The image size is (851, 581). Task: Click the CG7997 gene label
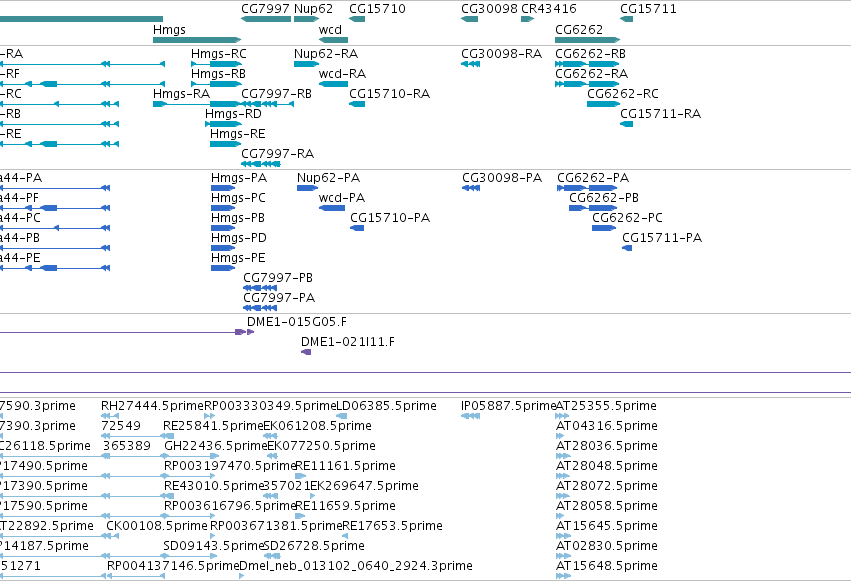tap(265, 9)
